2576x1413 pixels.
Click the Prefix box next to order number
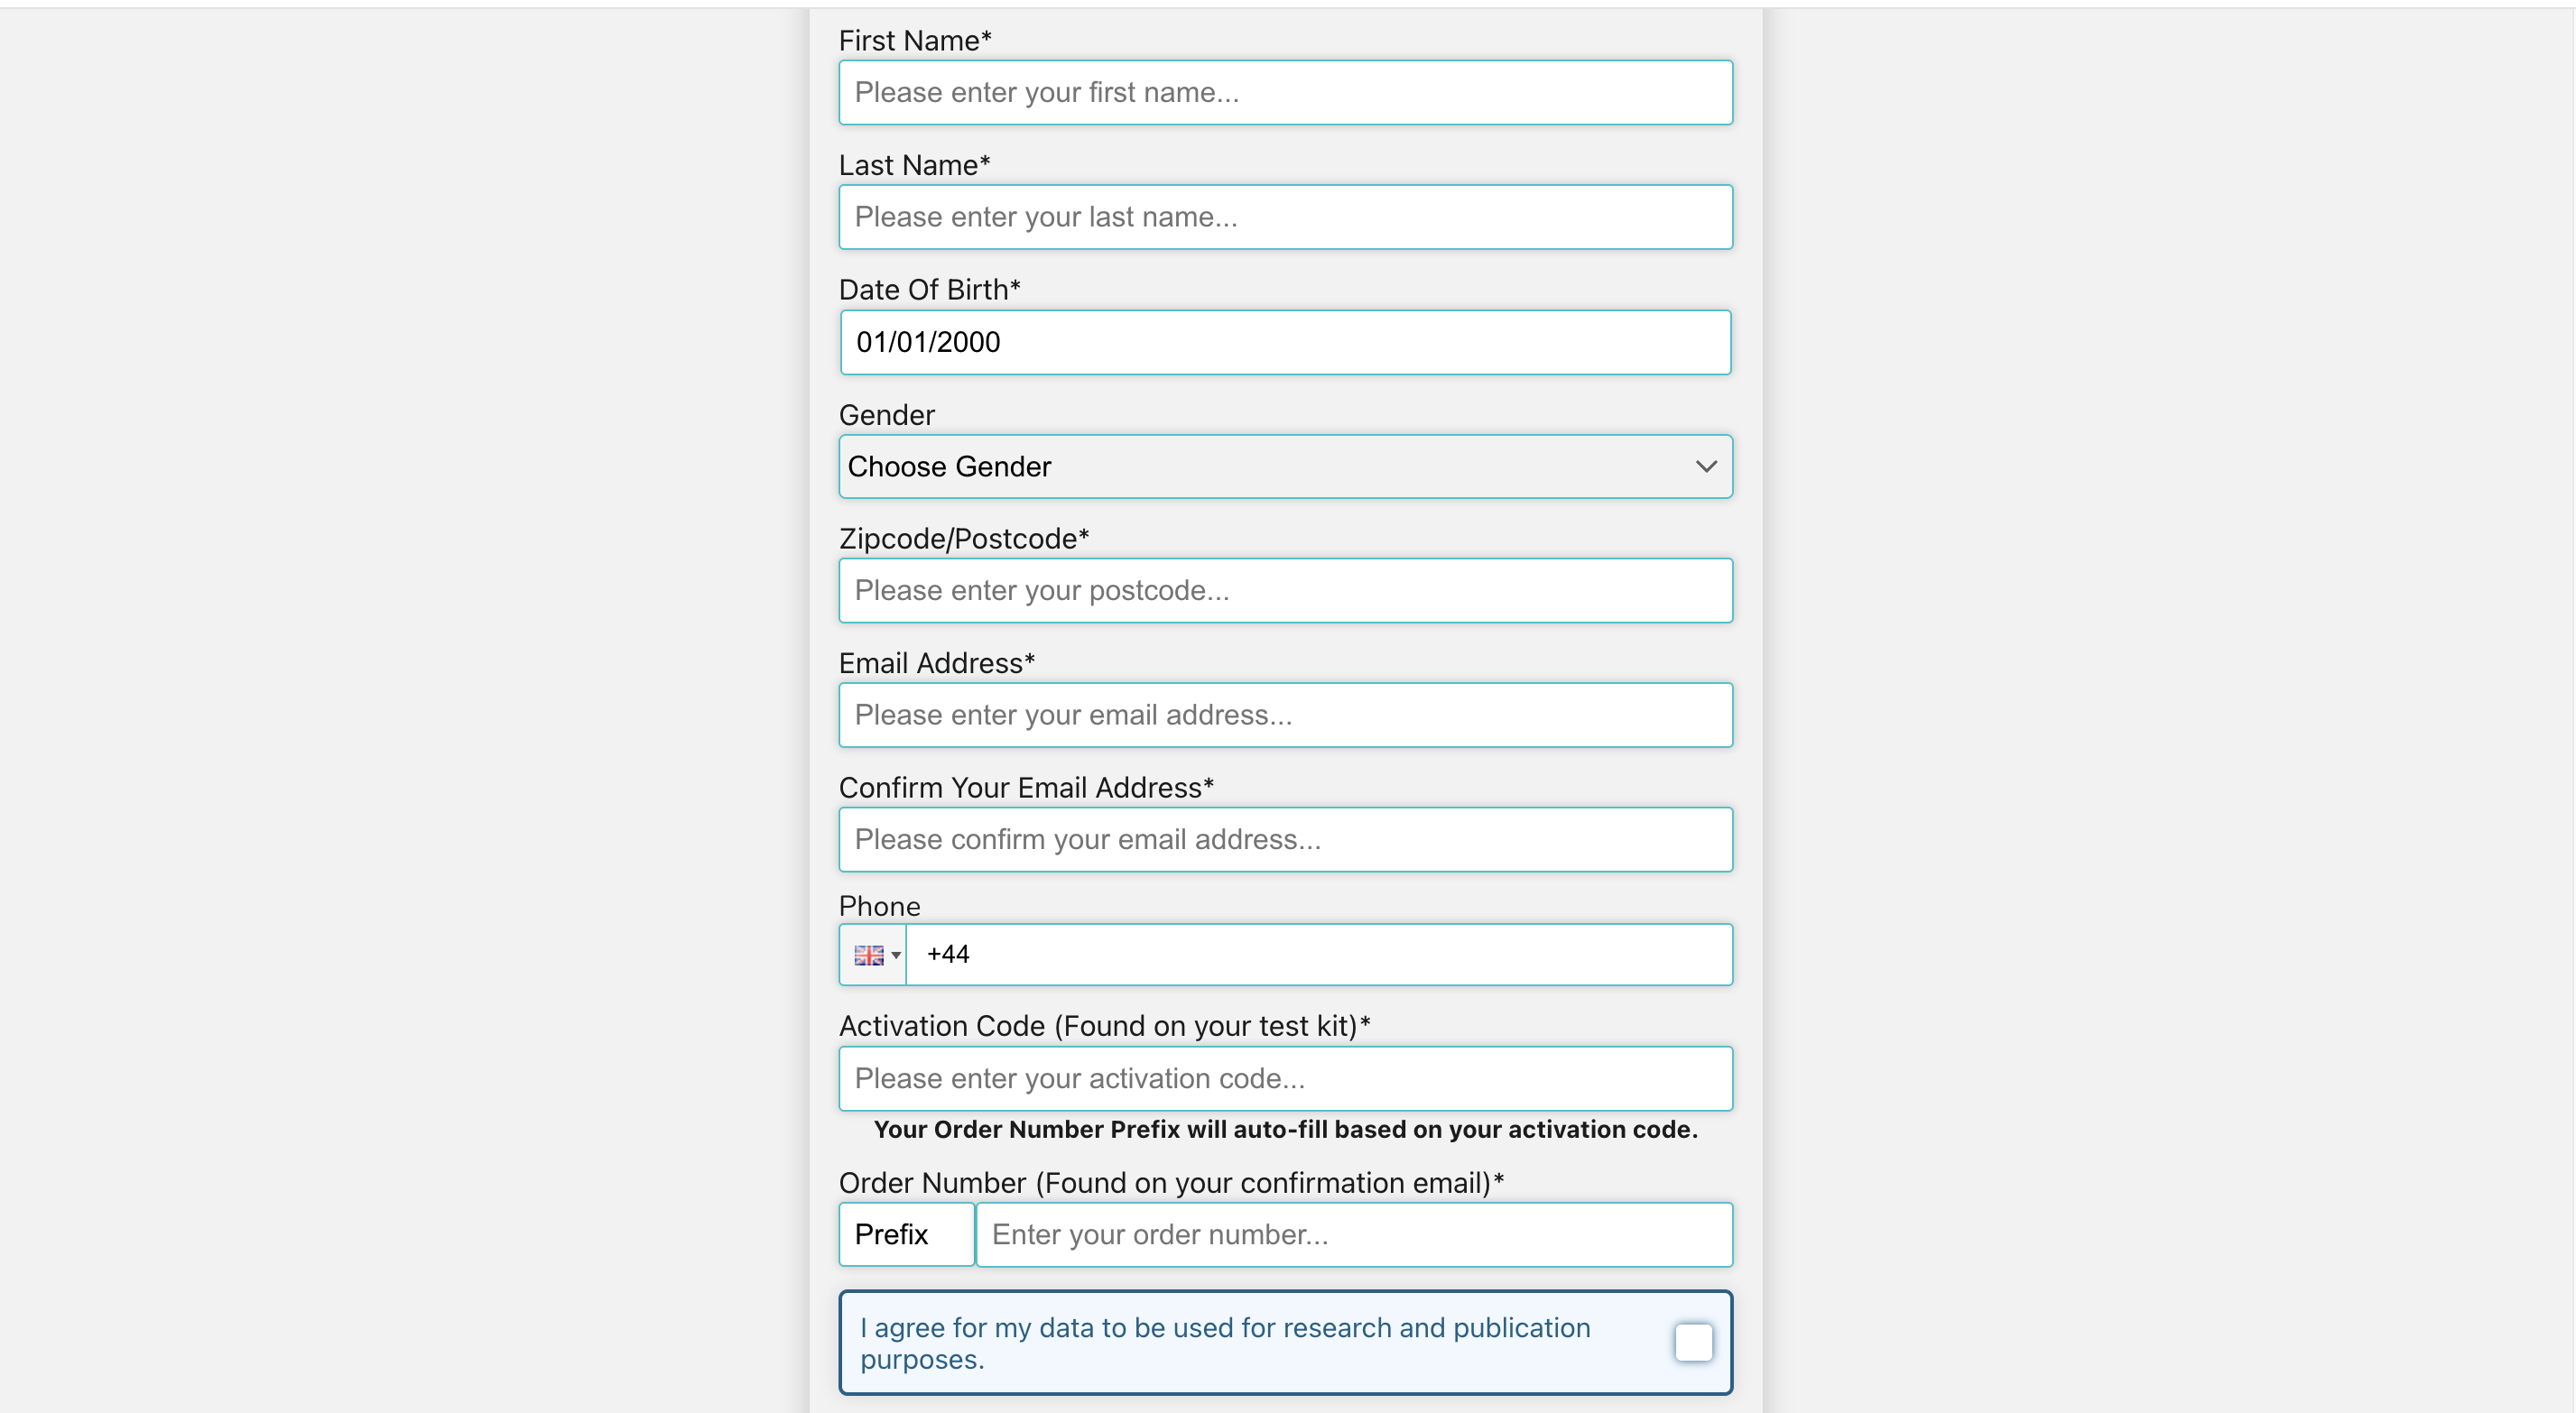coord(905,1234)
